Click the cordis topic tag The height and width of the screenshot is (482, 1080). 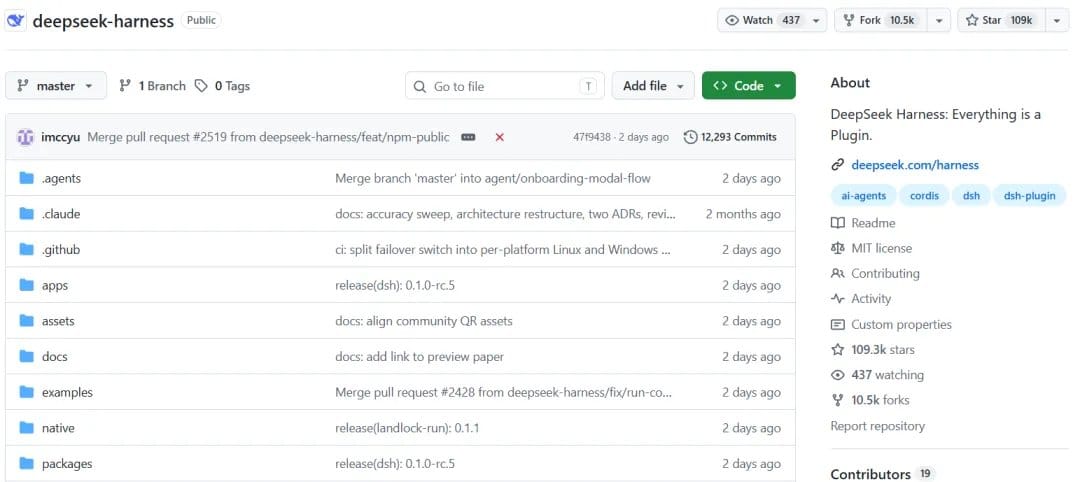[924, 196]
